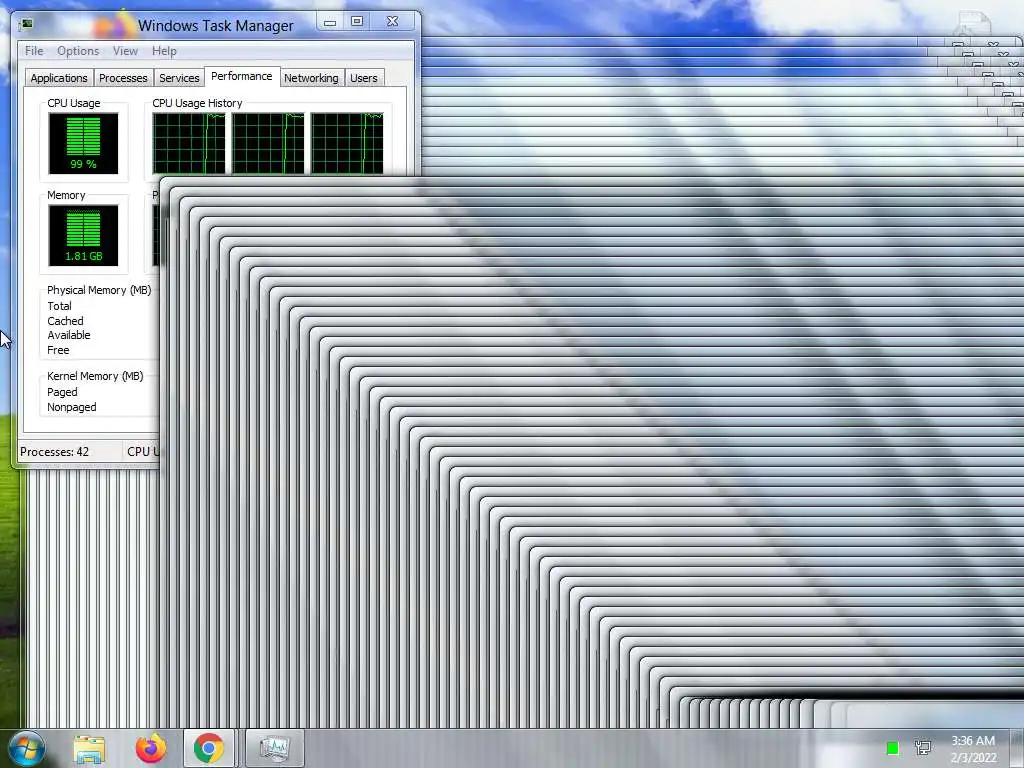This screenshot has height=768, width=1024.
Task: Select the Performance tab
Action: click(x=242, y=76)
